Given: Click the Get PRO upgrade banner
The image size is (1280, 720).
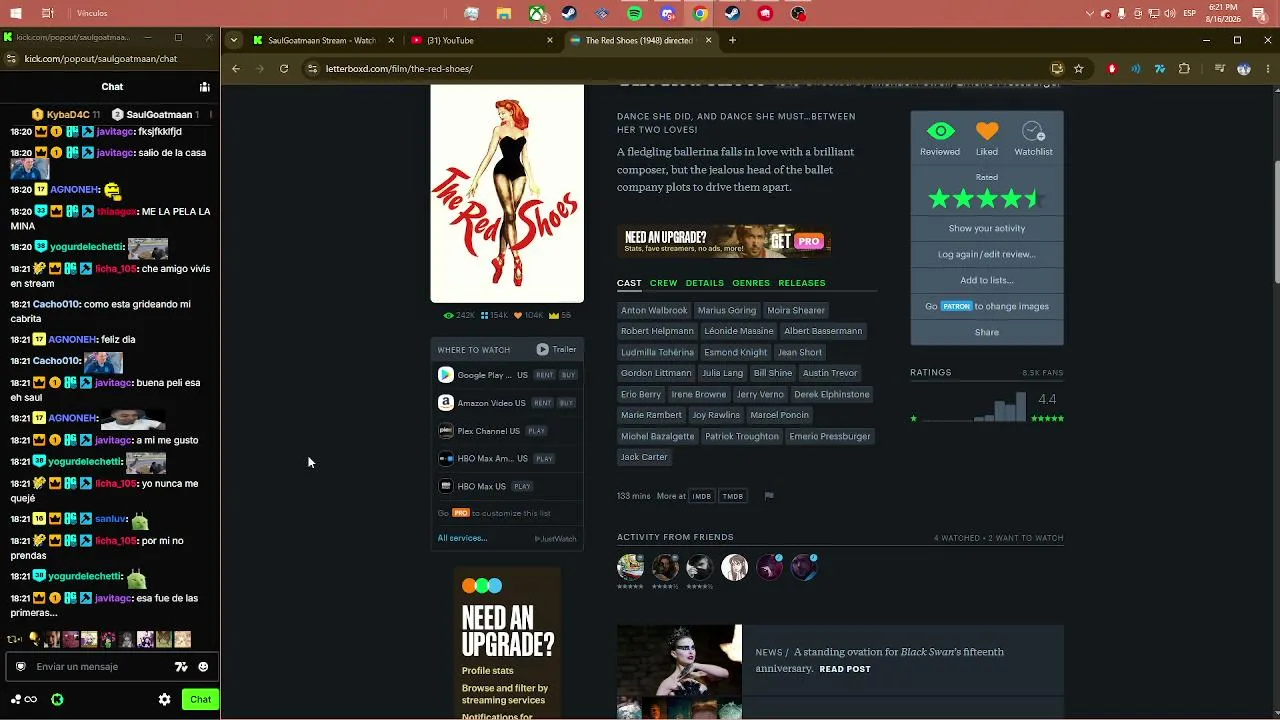Looking at the screenshot, I should (x=724, y=241).
